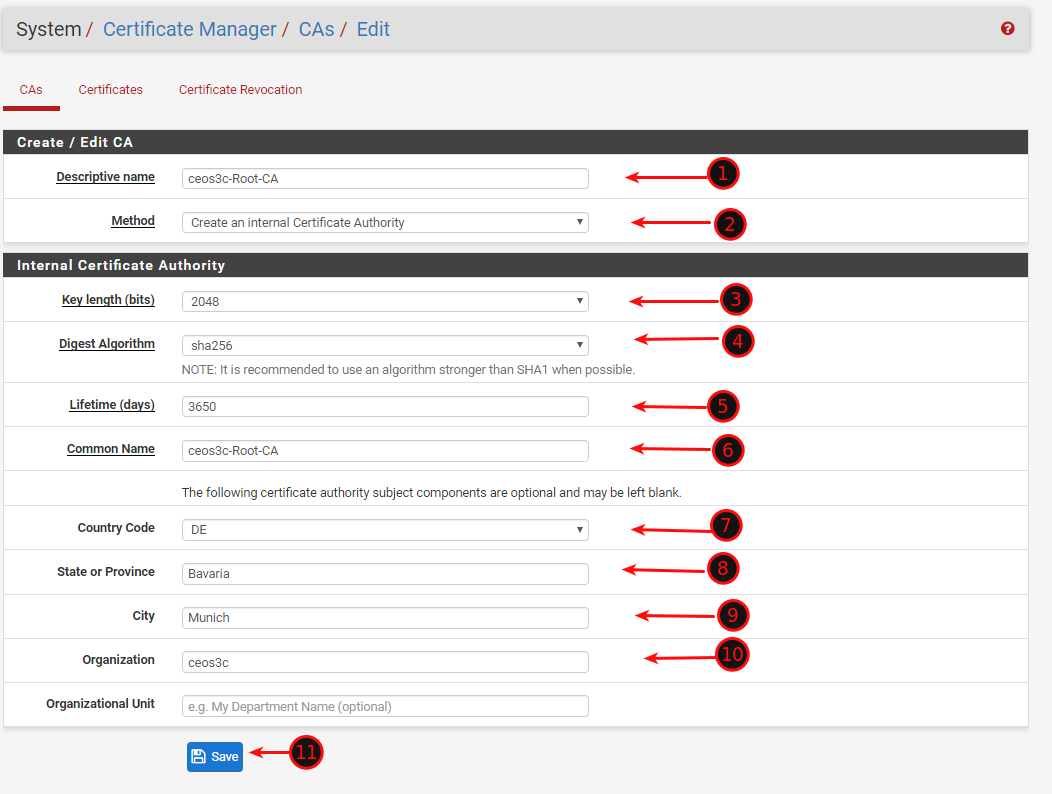This screenshot has height=794, width=1052.
Task: Open the Digest Algorithm dropdown
Action: tap(385, 346)
